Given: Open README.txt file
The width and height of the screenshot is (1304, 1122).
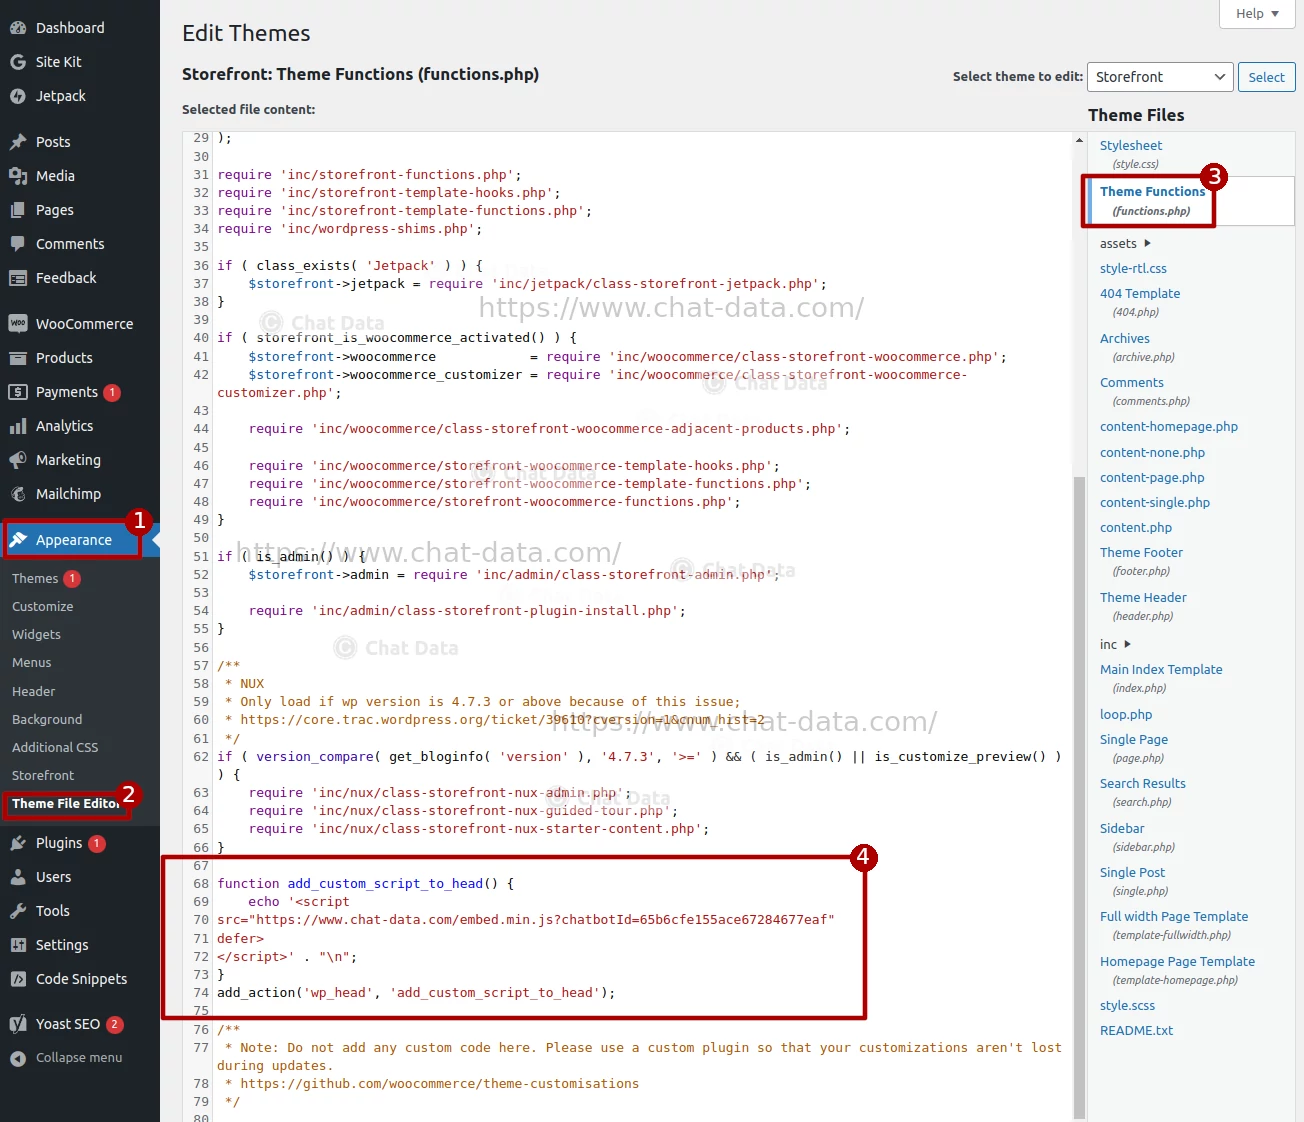Looking at the screenshot, I should (x=1136, y=1031).
